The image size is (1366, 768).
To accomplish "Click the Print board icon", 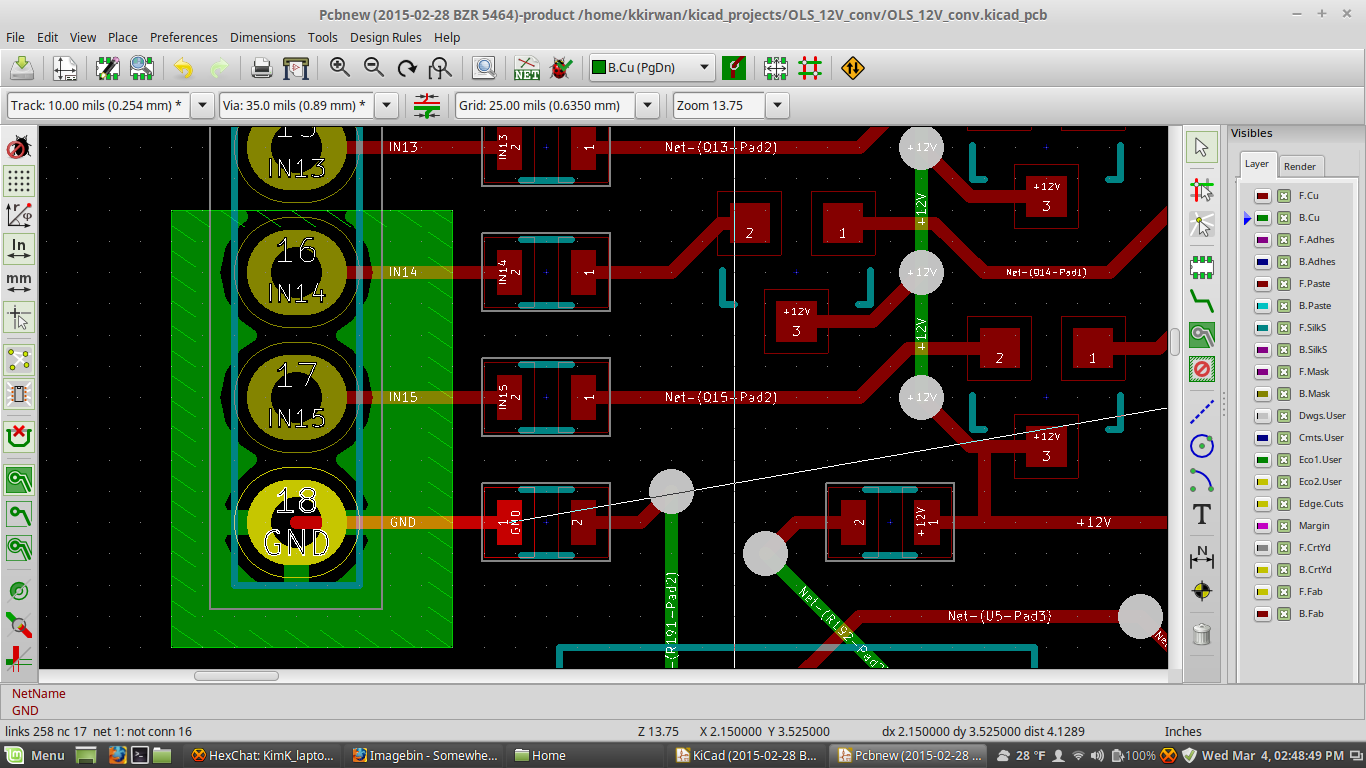I will click(x=261, y=68).
